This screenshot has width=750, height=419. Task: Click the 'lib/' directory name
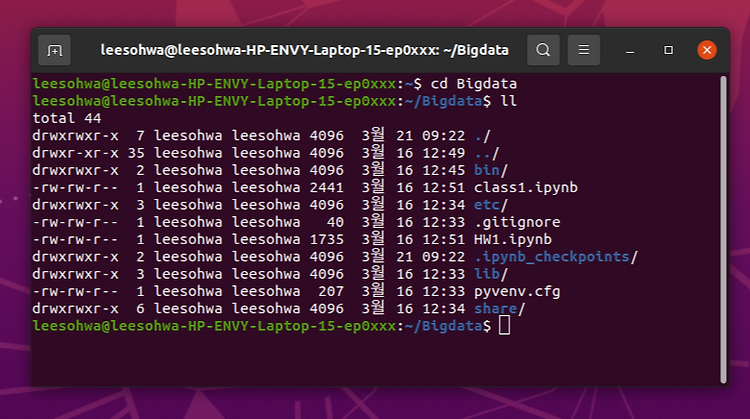(491, 274)
